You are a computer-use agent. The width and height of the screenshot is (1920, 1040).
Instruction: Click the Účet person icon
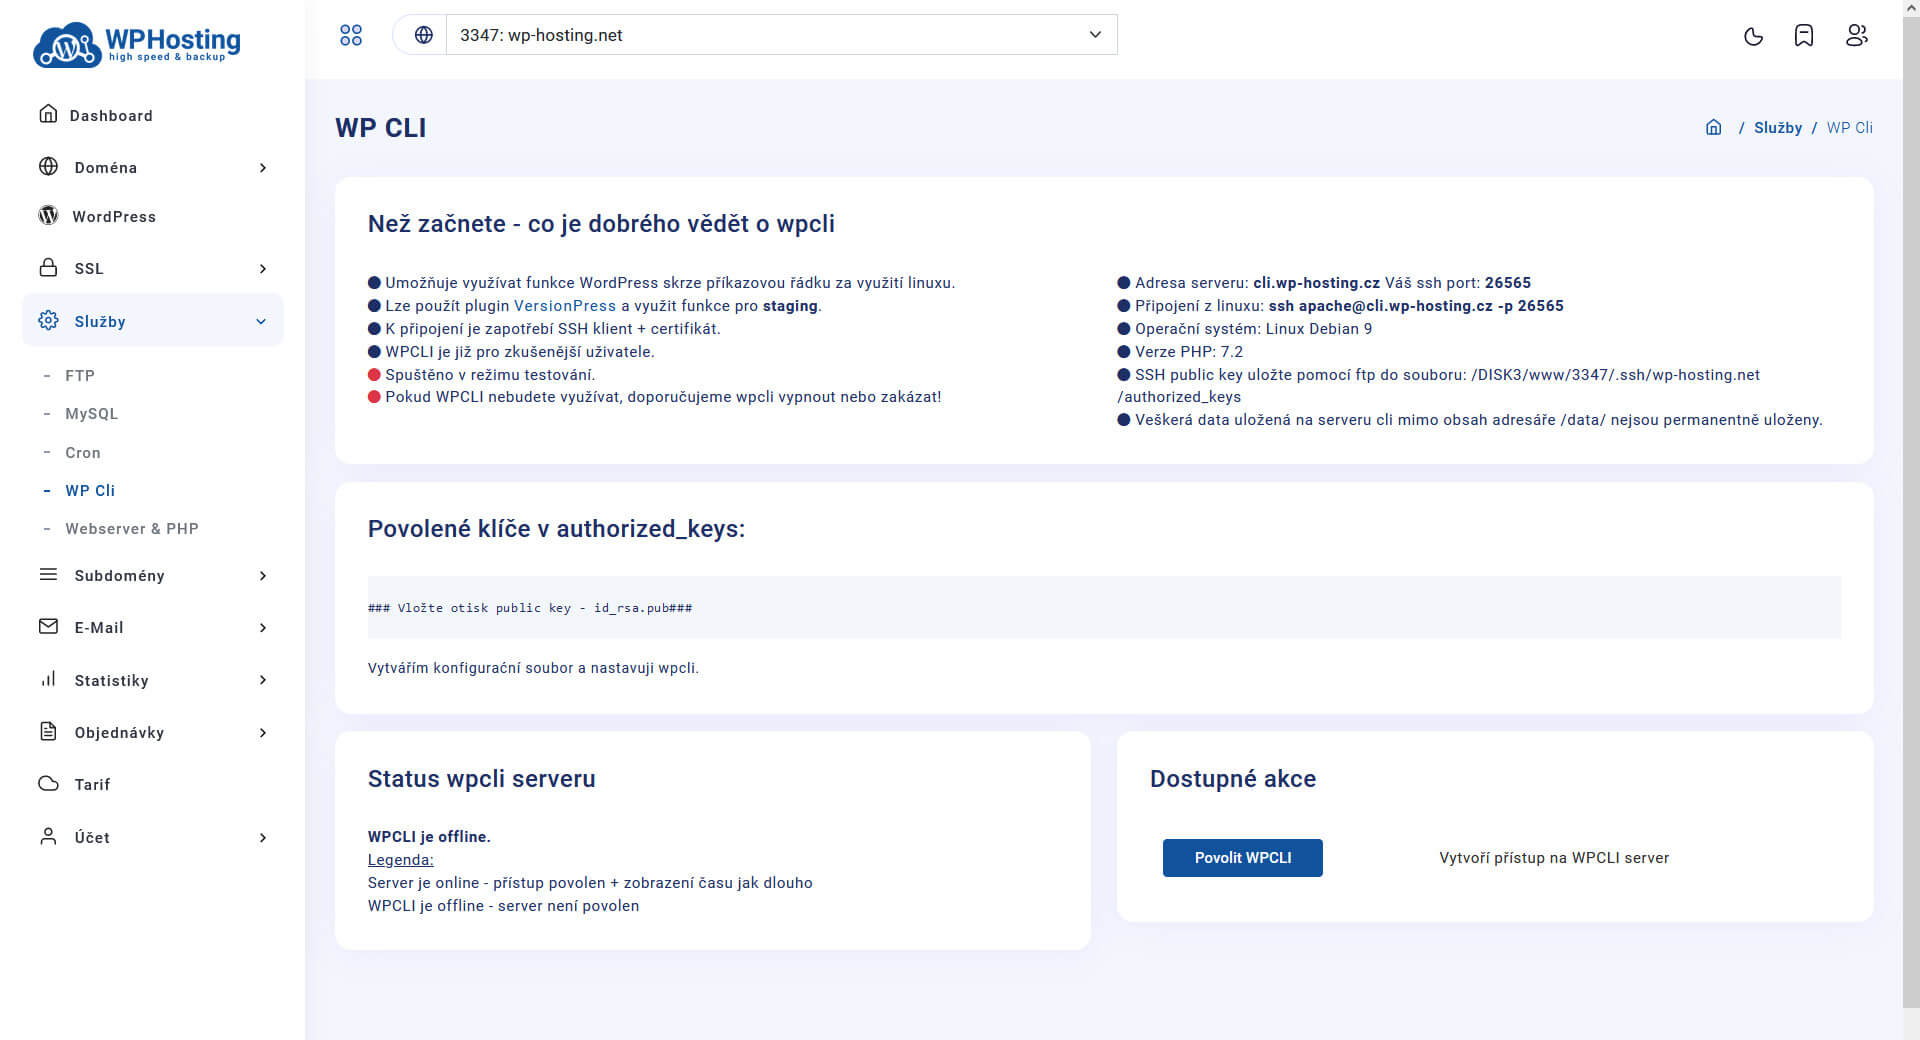[x=48, y=837]
